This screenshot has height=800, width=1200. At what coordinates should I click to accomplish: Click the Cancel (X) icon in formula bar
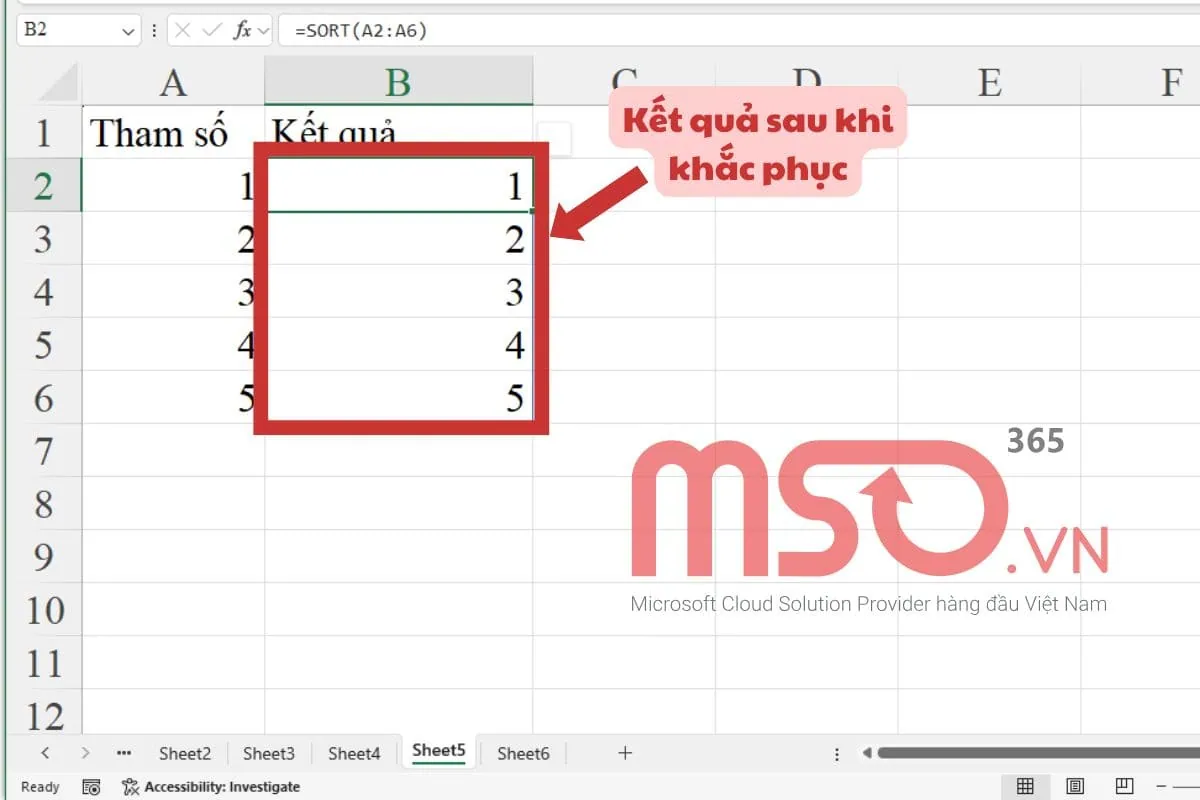[x=183, y=30]
